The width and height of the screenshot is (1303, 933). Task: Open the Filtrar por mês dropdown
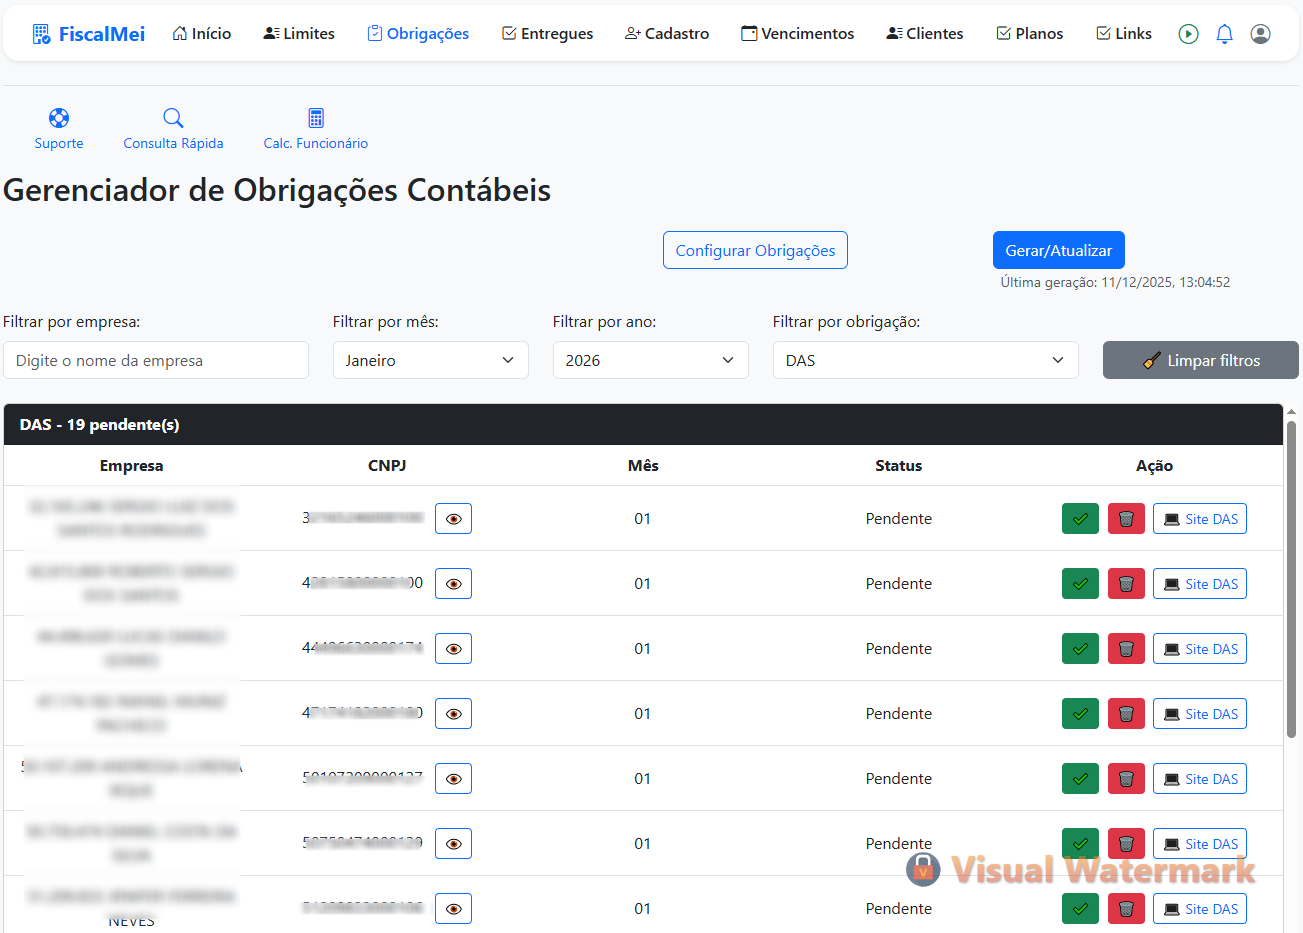pyautogui.click(x=430, y=360)
